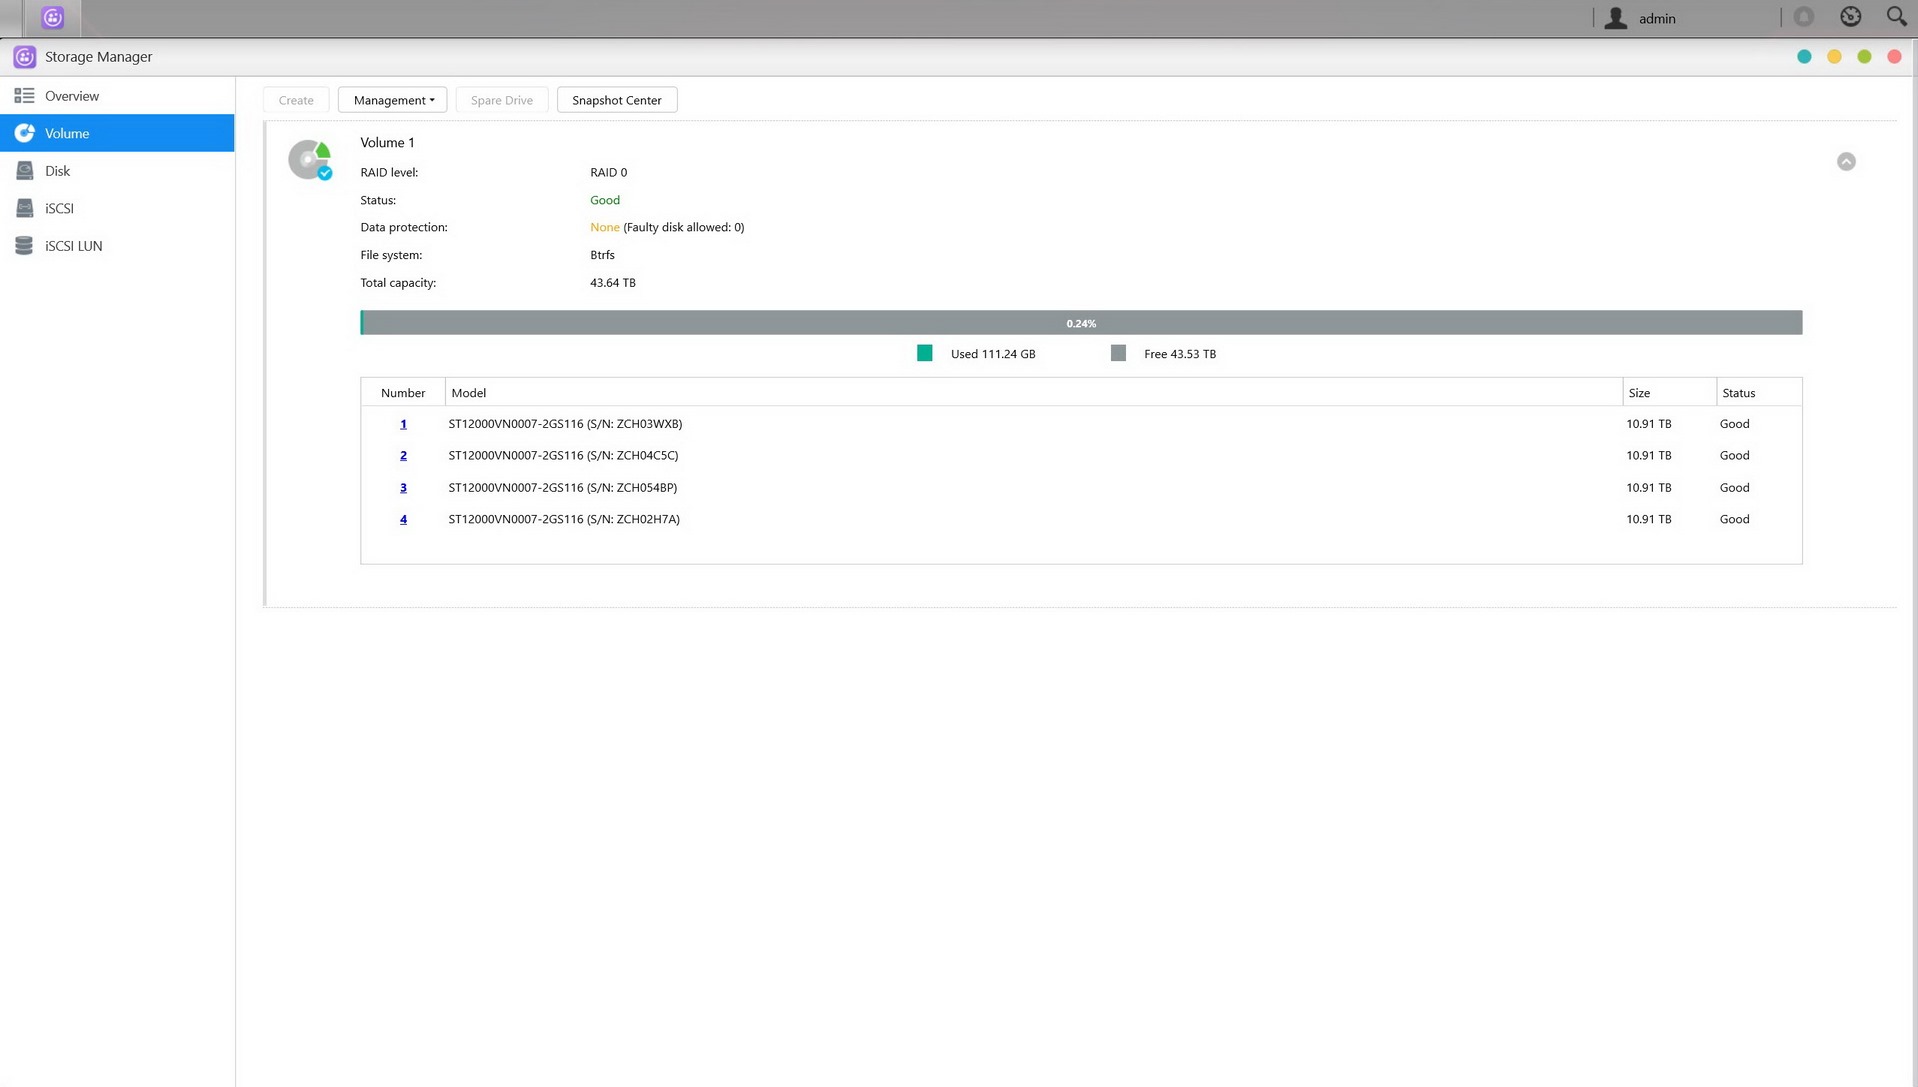This screenshot has width=1918, height=1087.
Task: Click the 'Used 111.24 GB' label
Action: click(x=993, y=354)
